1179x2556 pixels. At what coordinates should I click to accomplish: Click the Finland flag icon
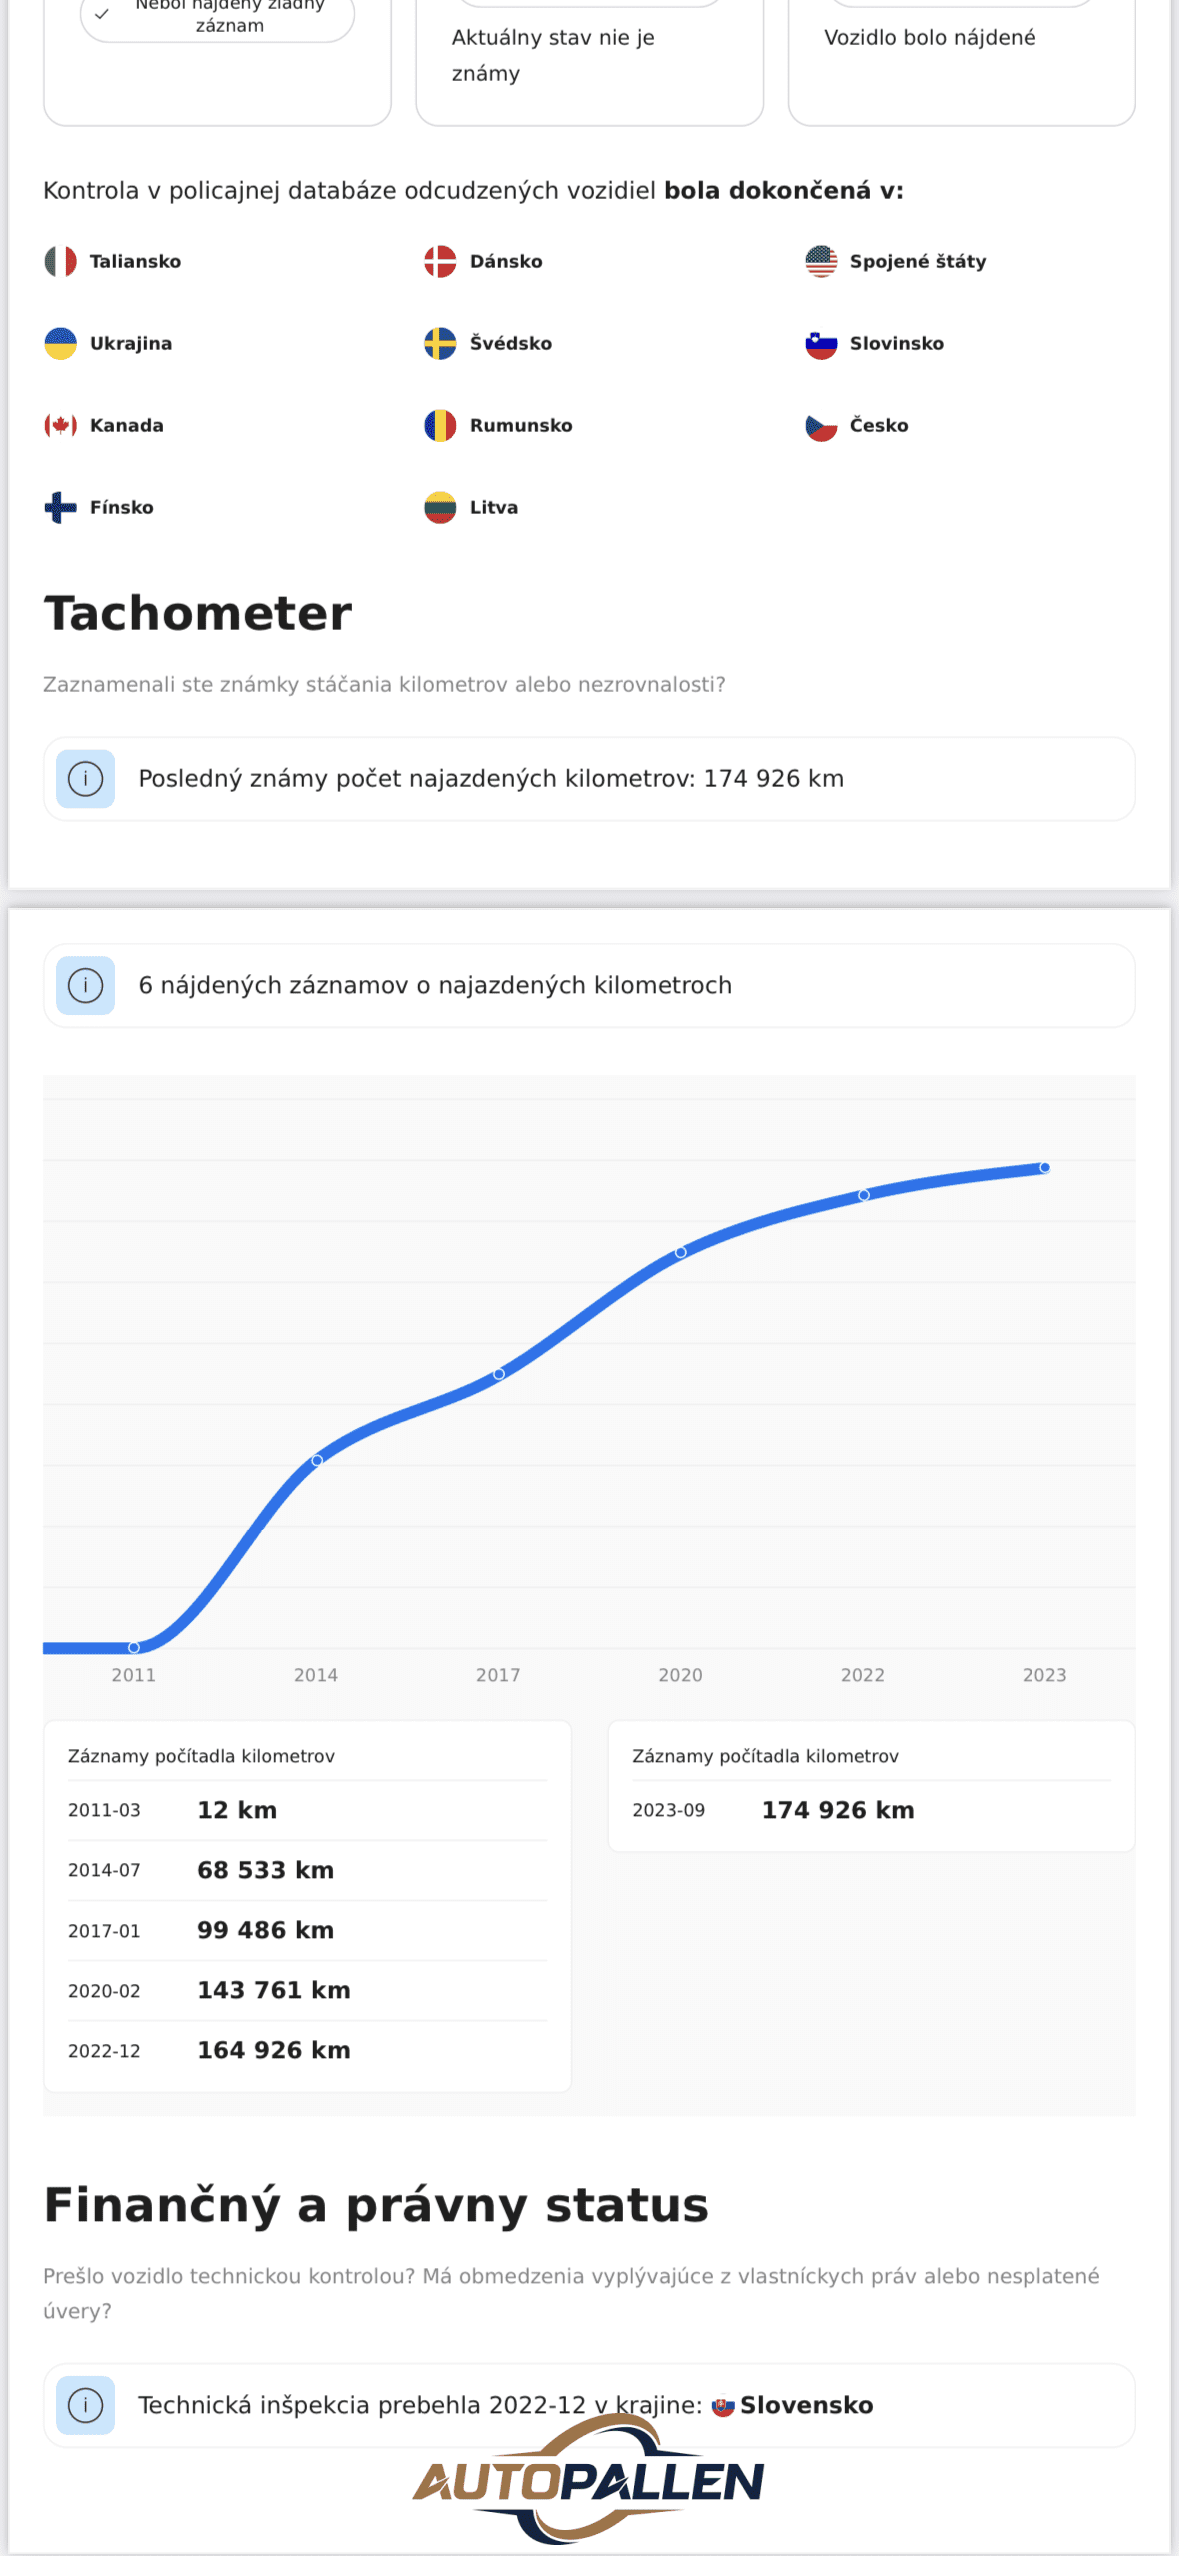pyautogui.click(x=60, y=507)
